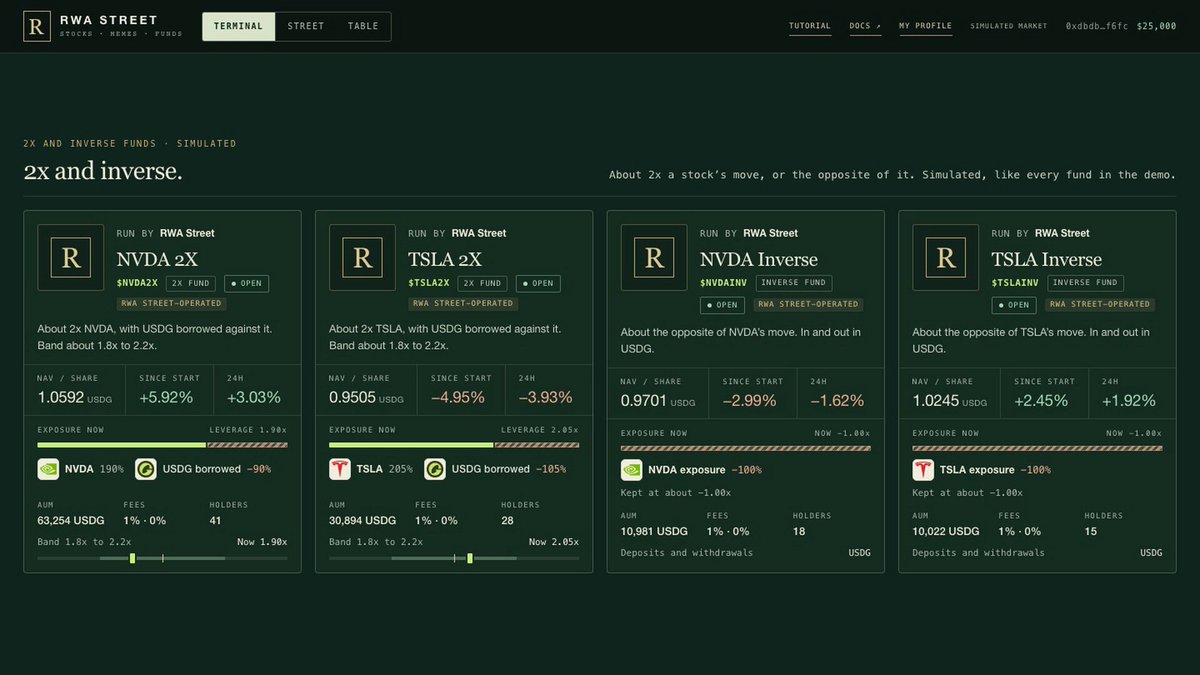Click USDG borrowed icon in NVDA 2X card
Image resolution: width=1200 pixels, height=675 pixels.
click(145, 469)
